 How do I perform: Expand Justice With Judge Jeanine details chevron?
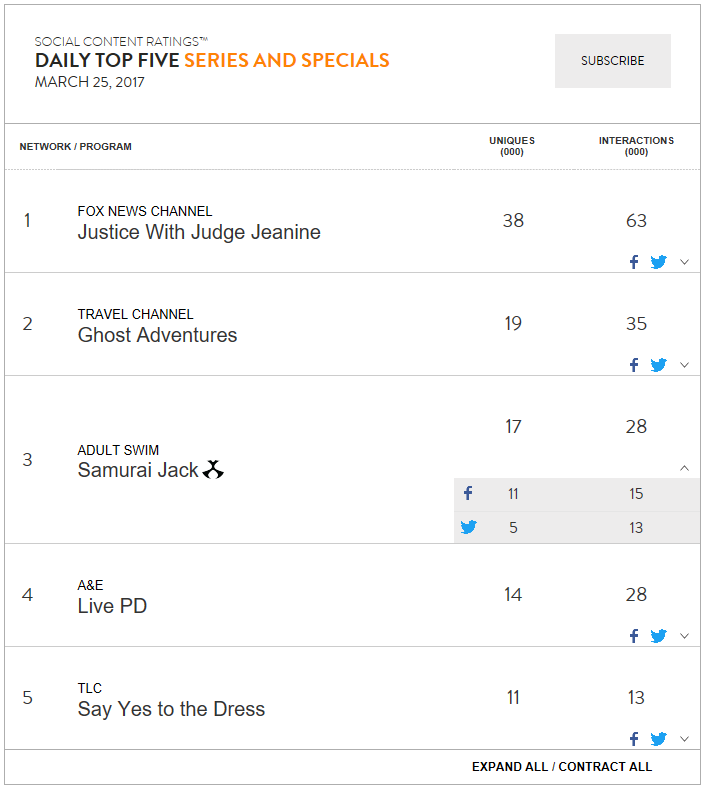pyautogui.click(x=684, y=262)
